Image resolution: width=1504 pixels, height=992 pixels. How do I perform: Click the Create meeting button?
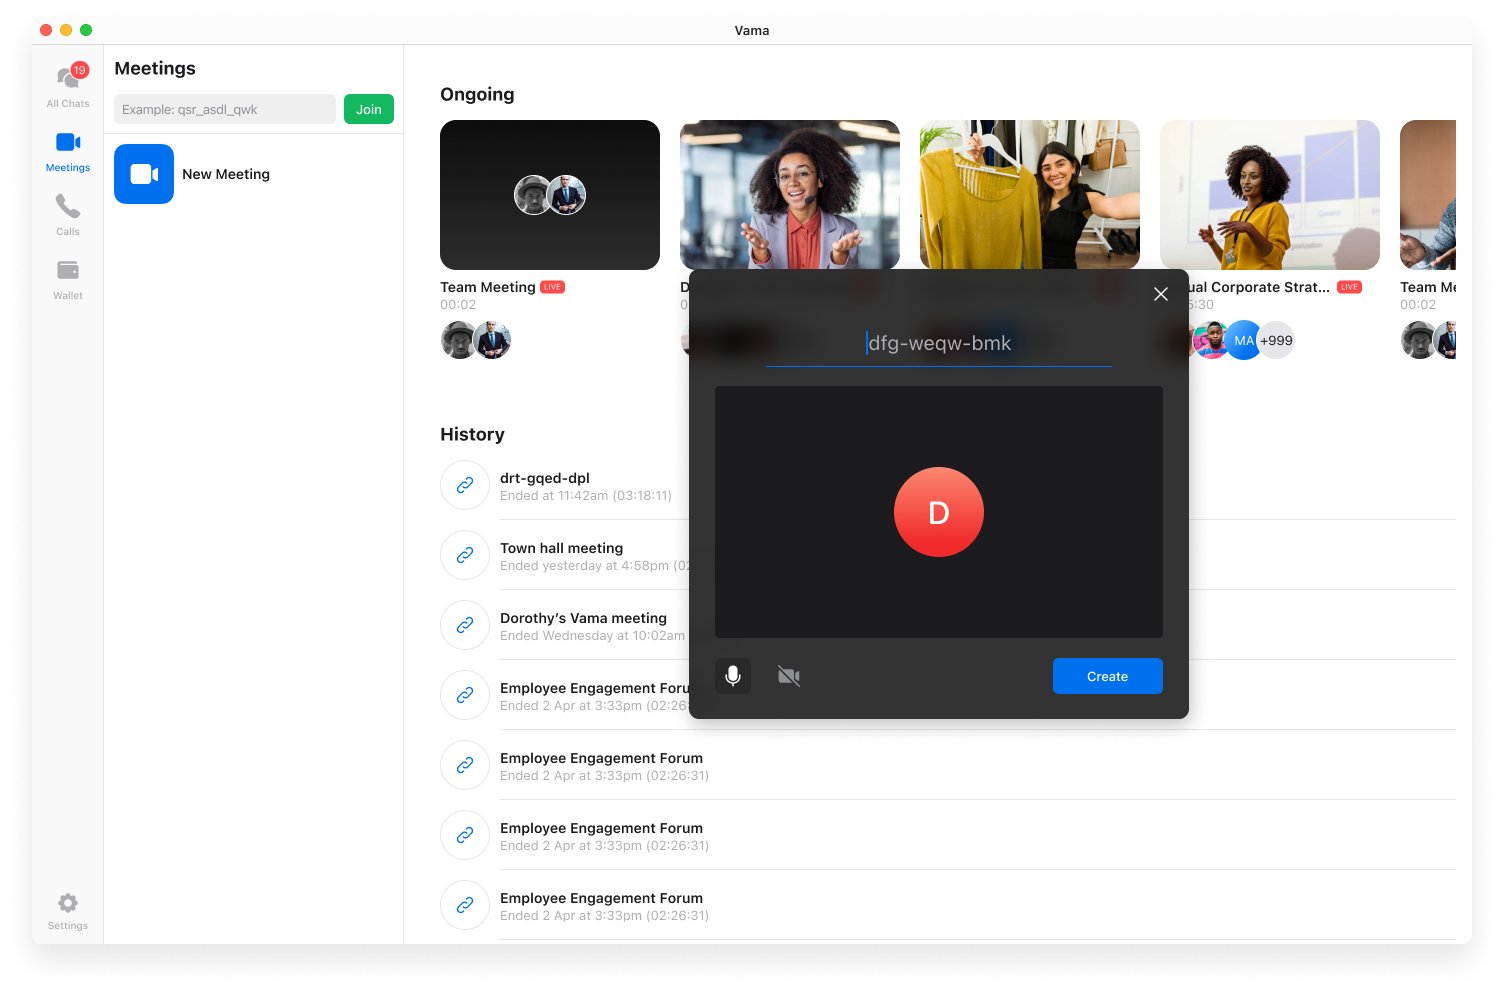(1108, 676)
